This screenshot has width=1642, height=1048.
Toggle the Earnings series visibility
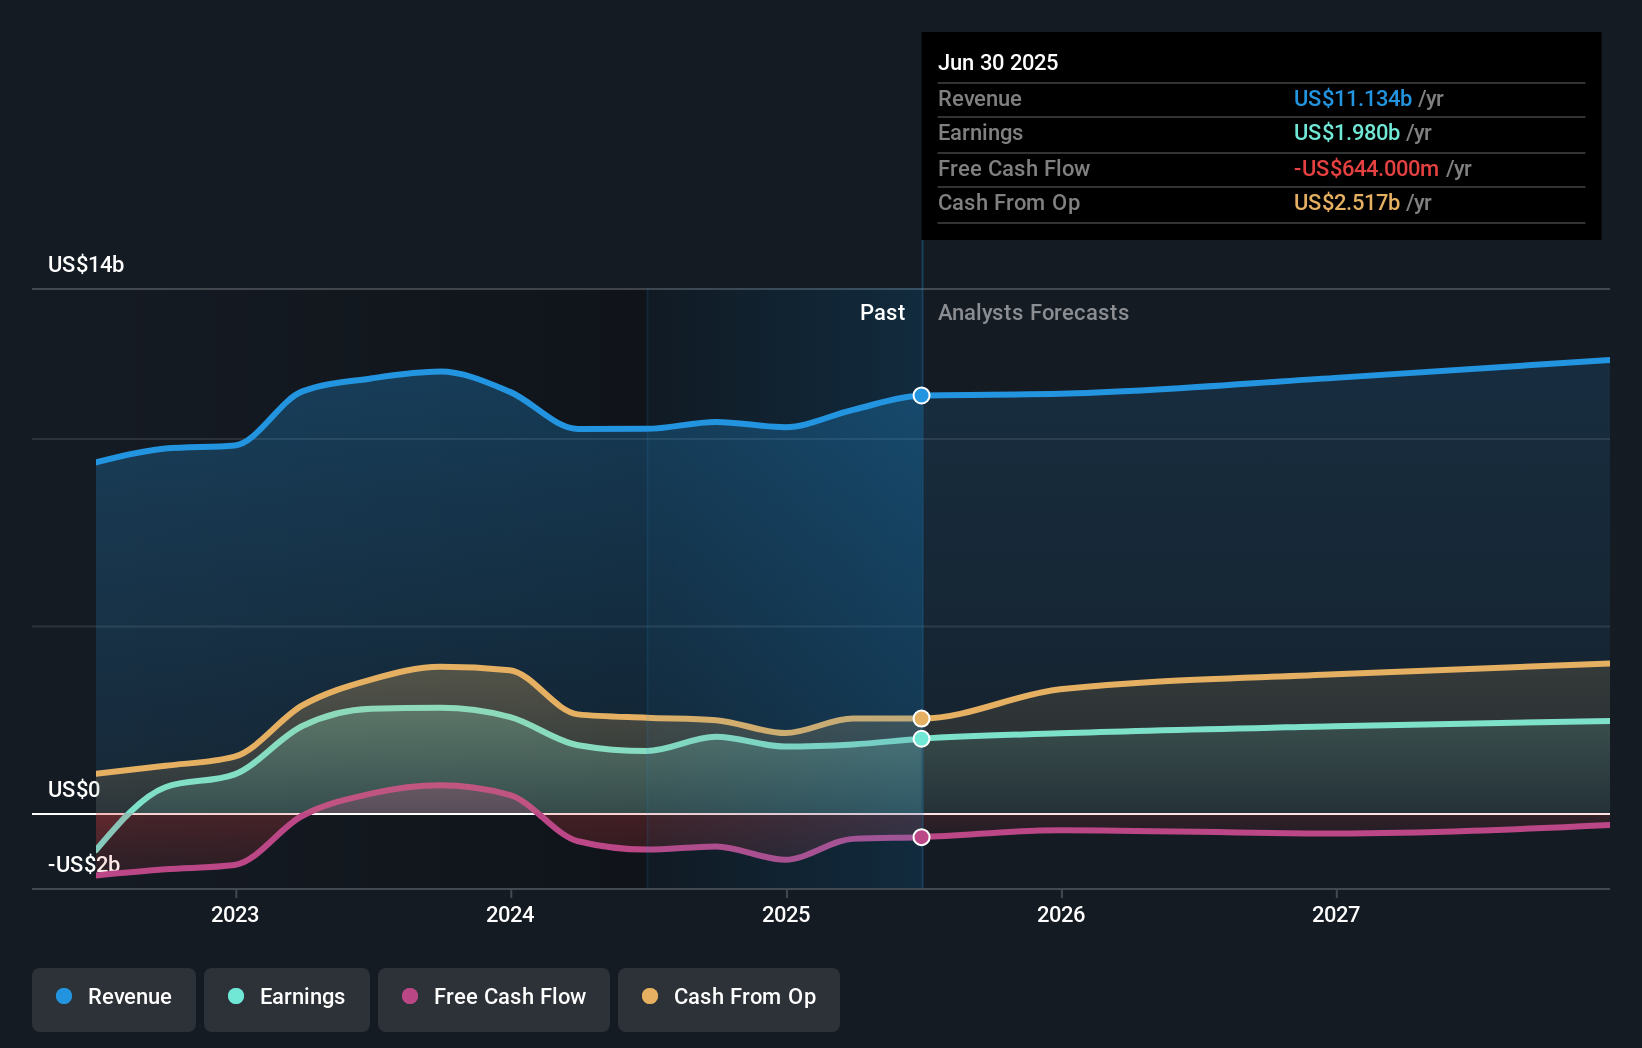click(x=287, y=999)
